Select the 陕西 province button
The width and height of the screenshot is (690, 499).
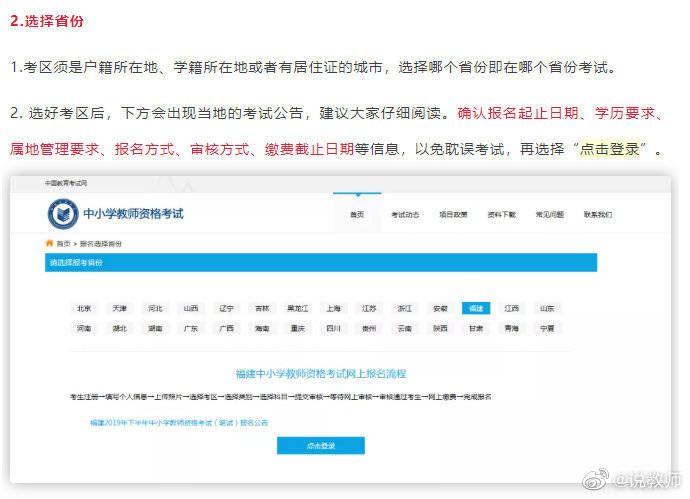click(x=440, y=328)
